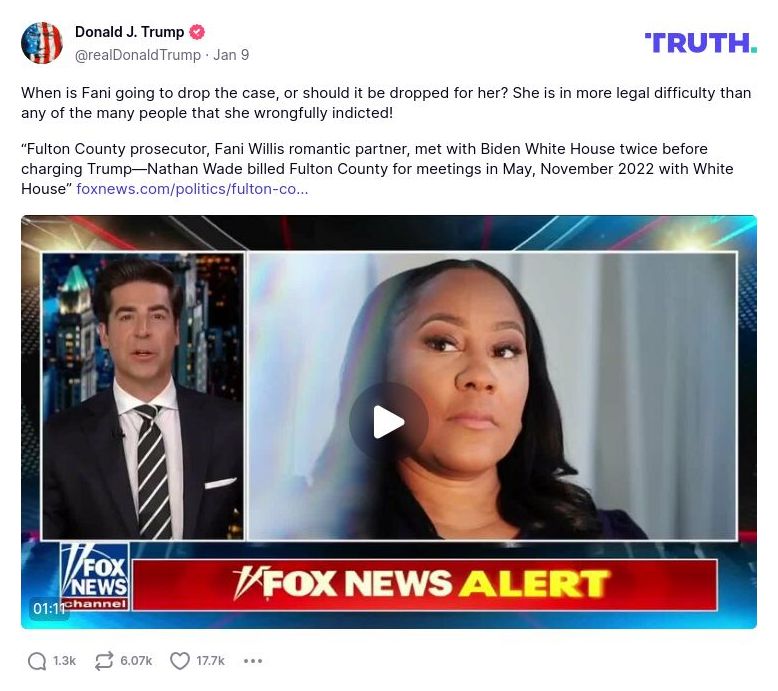Click the ReTruth arrows icon

click(104, 661)
